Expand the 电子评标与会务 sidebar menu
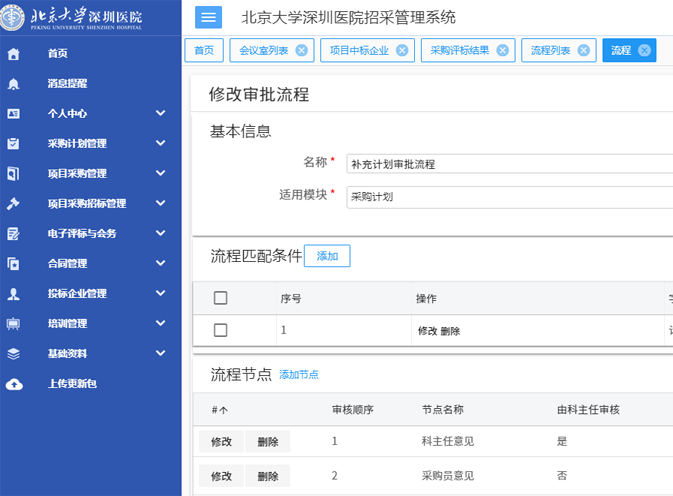 [160, 234]
